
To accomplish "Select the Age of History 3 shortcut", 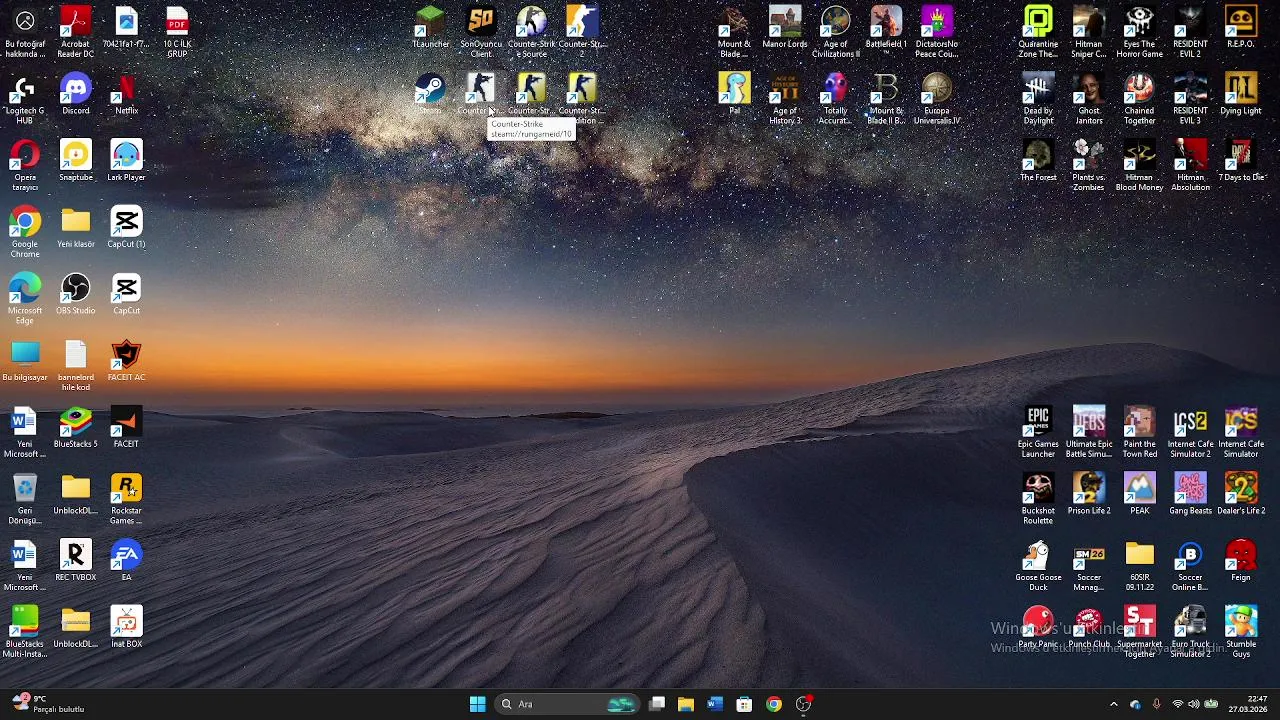I will click(x=785, y=99).
